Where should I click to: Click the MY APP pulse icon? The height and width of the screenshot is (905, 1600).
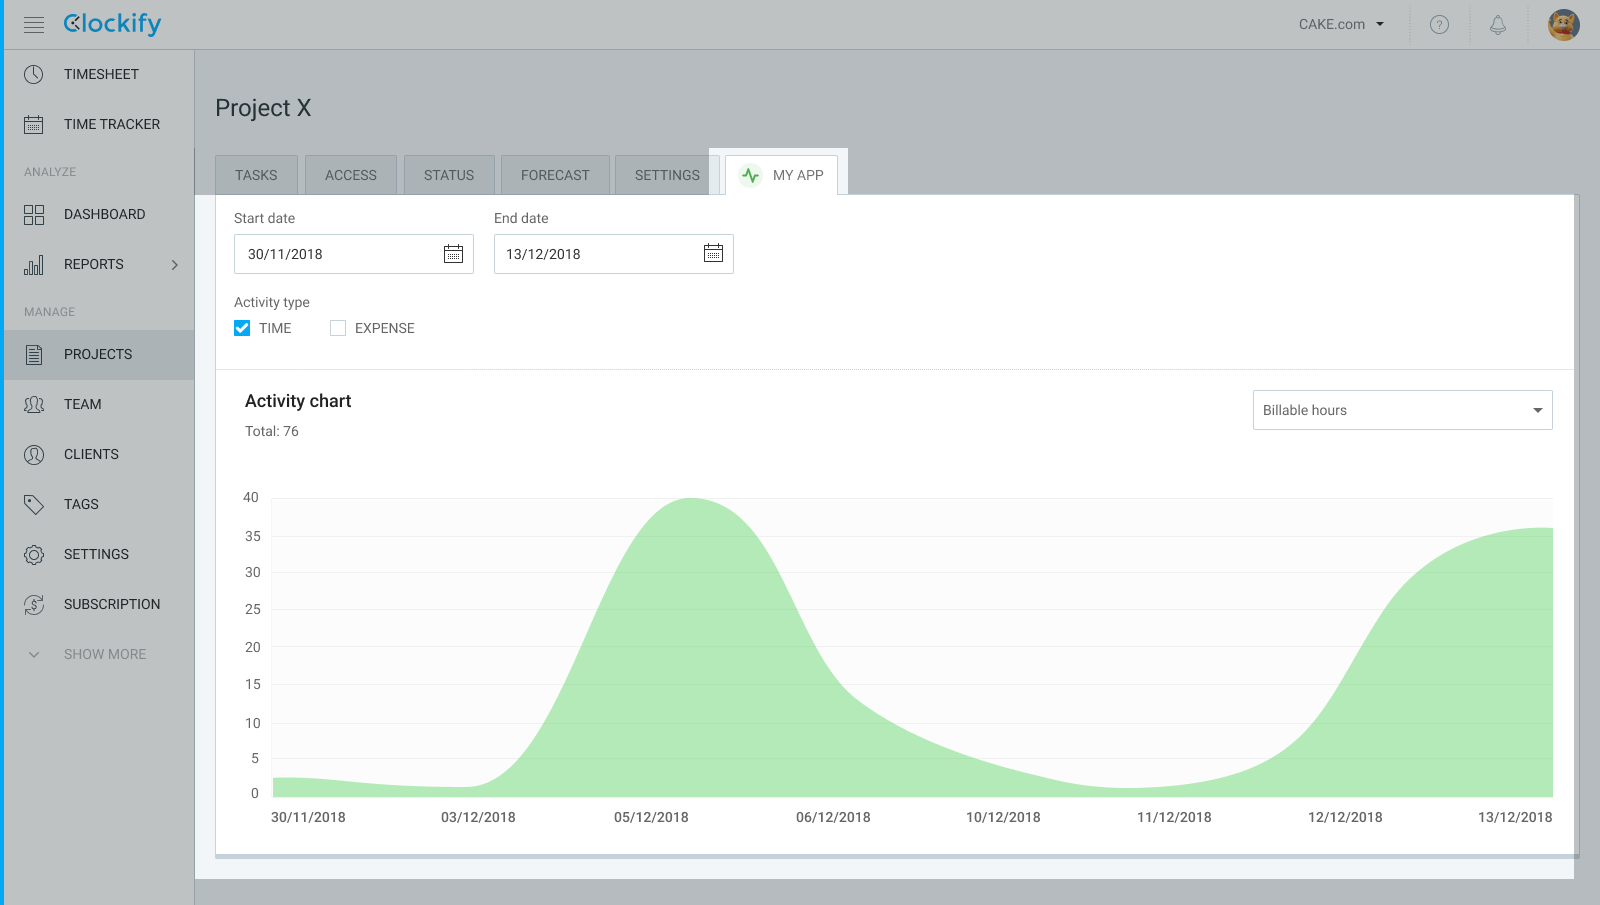coord(750,175)
